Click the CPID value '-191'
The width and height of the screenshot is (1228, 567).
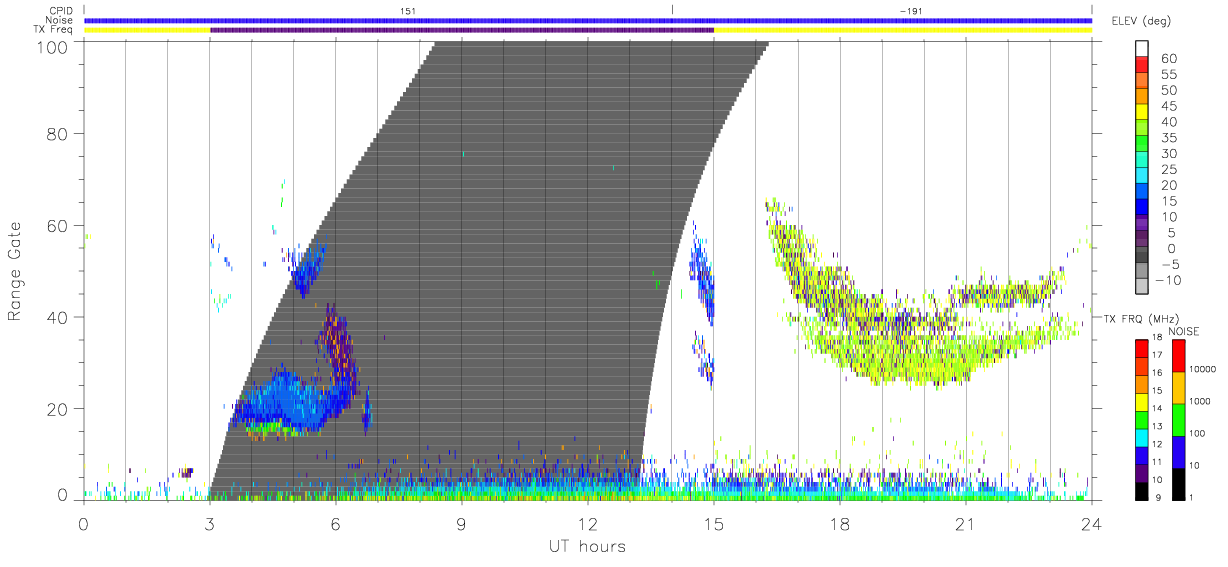(x=910, y=10)
